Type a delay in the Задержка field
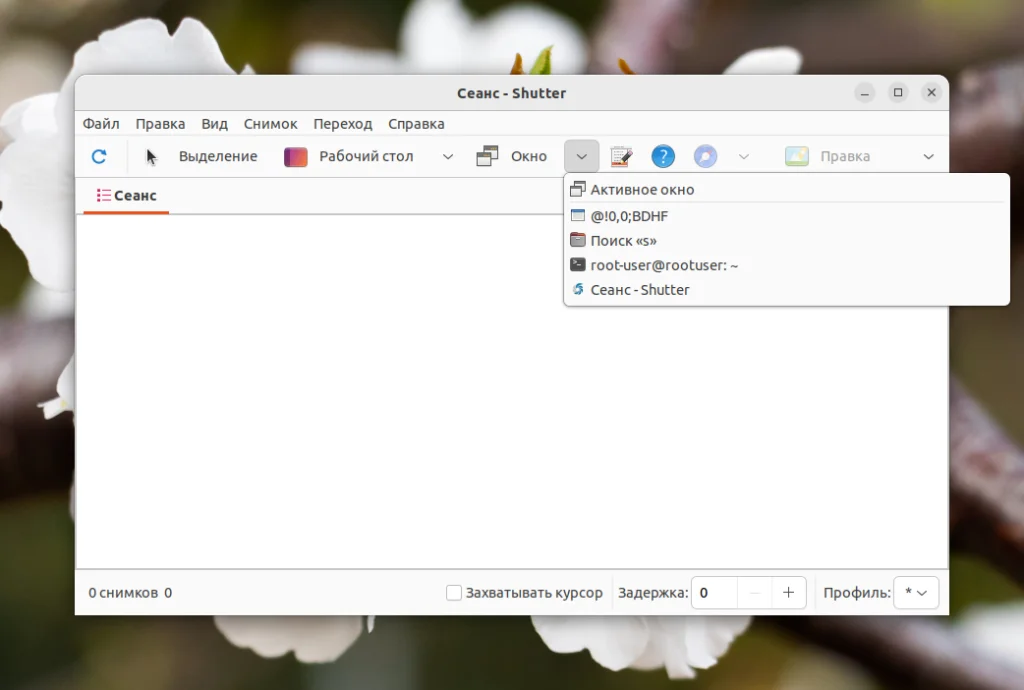The width and height of the screenshot is (1024, 690). tap(713, 592)
